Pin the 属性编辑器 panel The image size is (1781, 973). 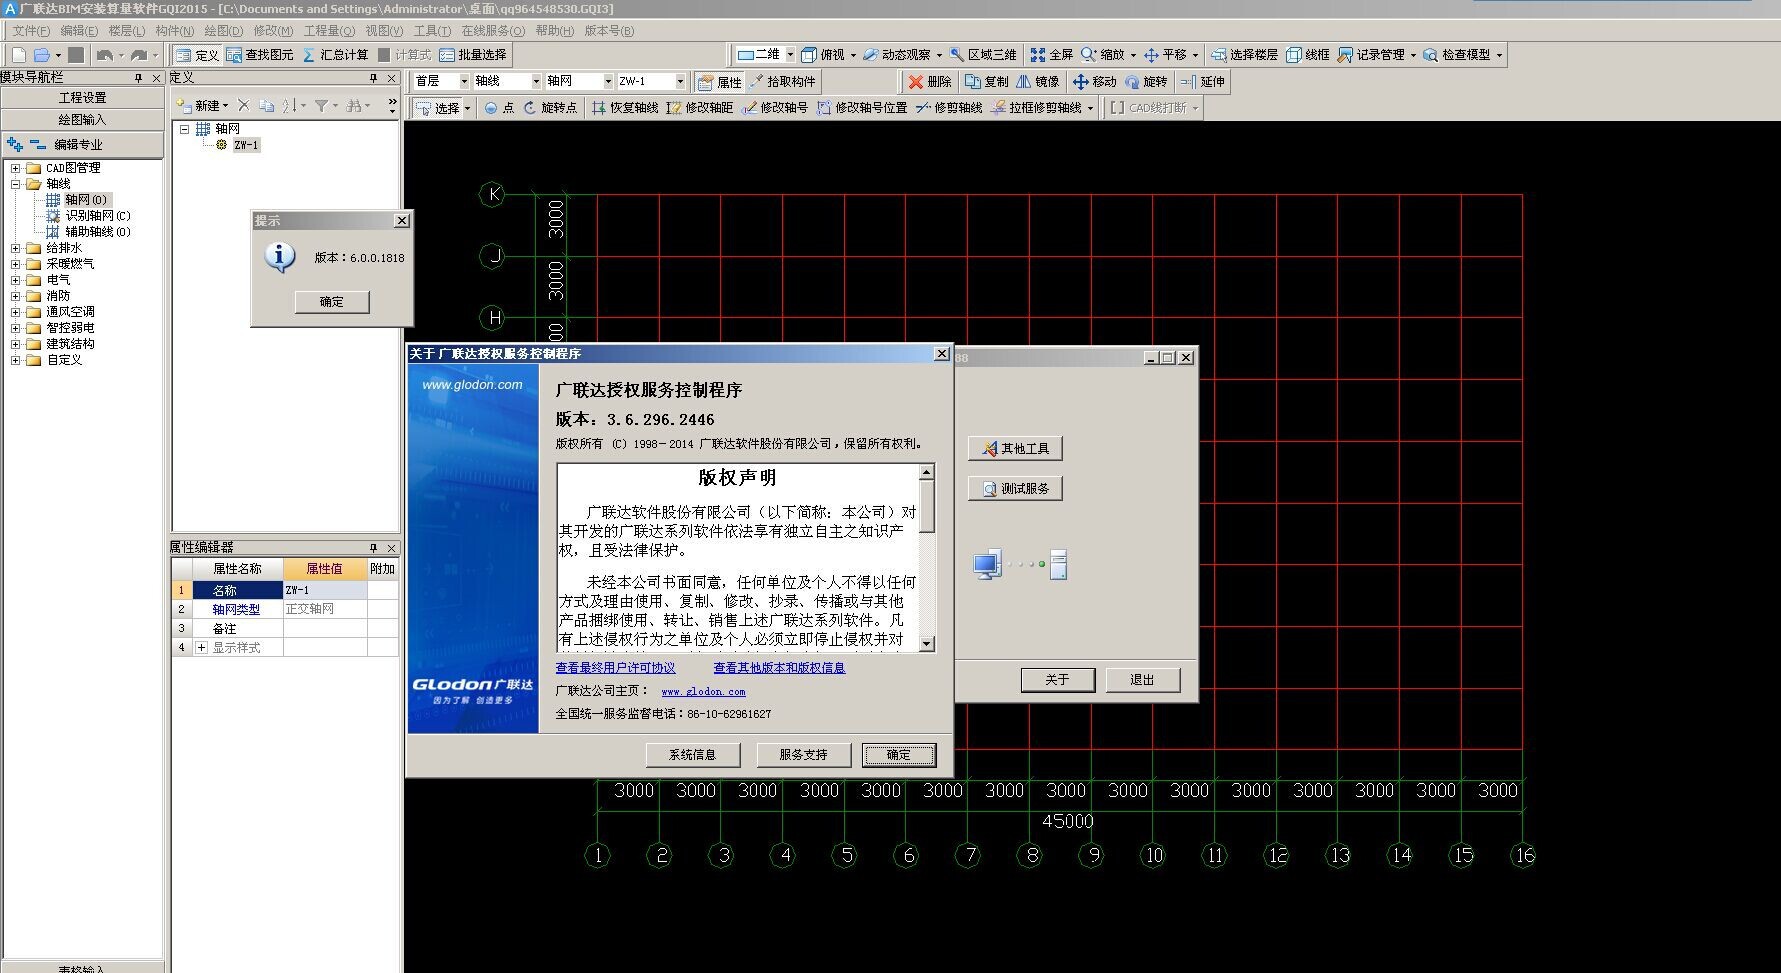tap(373, 548)
